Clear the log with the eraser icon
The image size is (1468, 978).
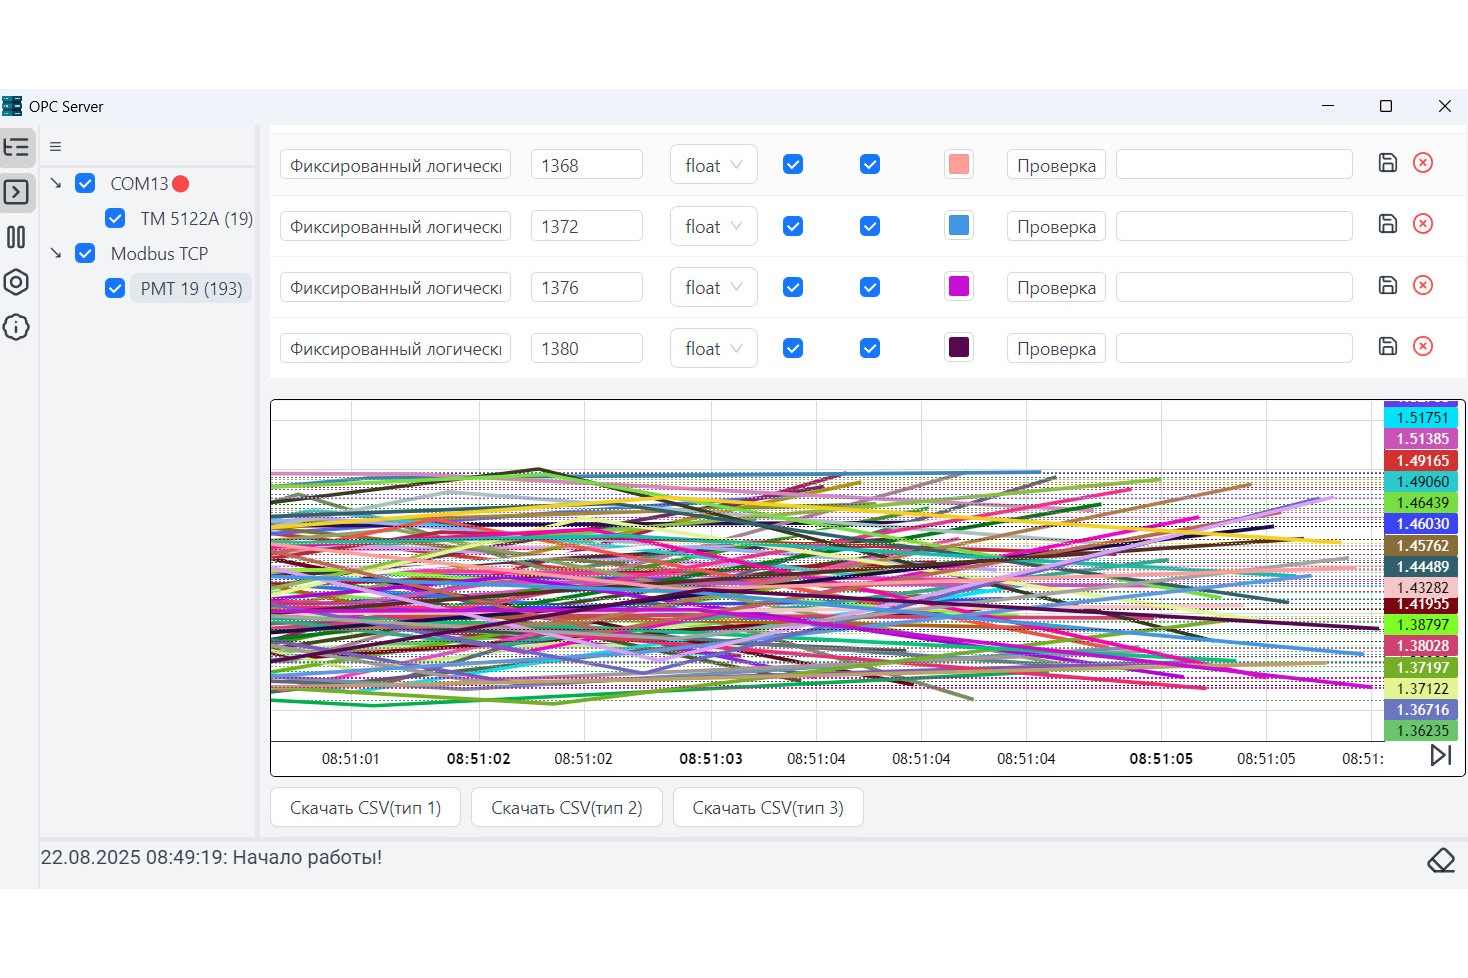click(x=1440, y=860)
